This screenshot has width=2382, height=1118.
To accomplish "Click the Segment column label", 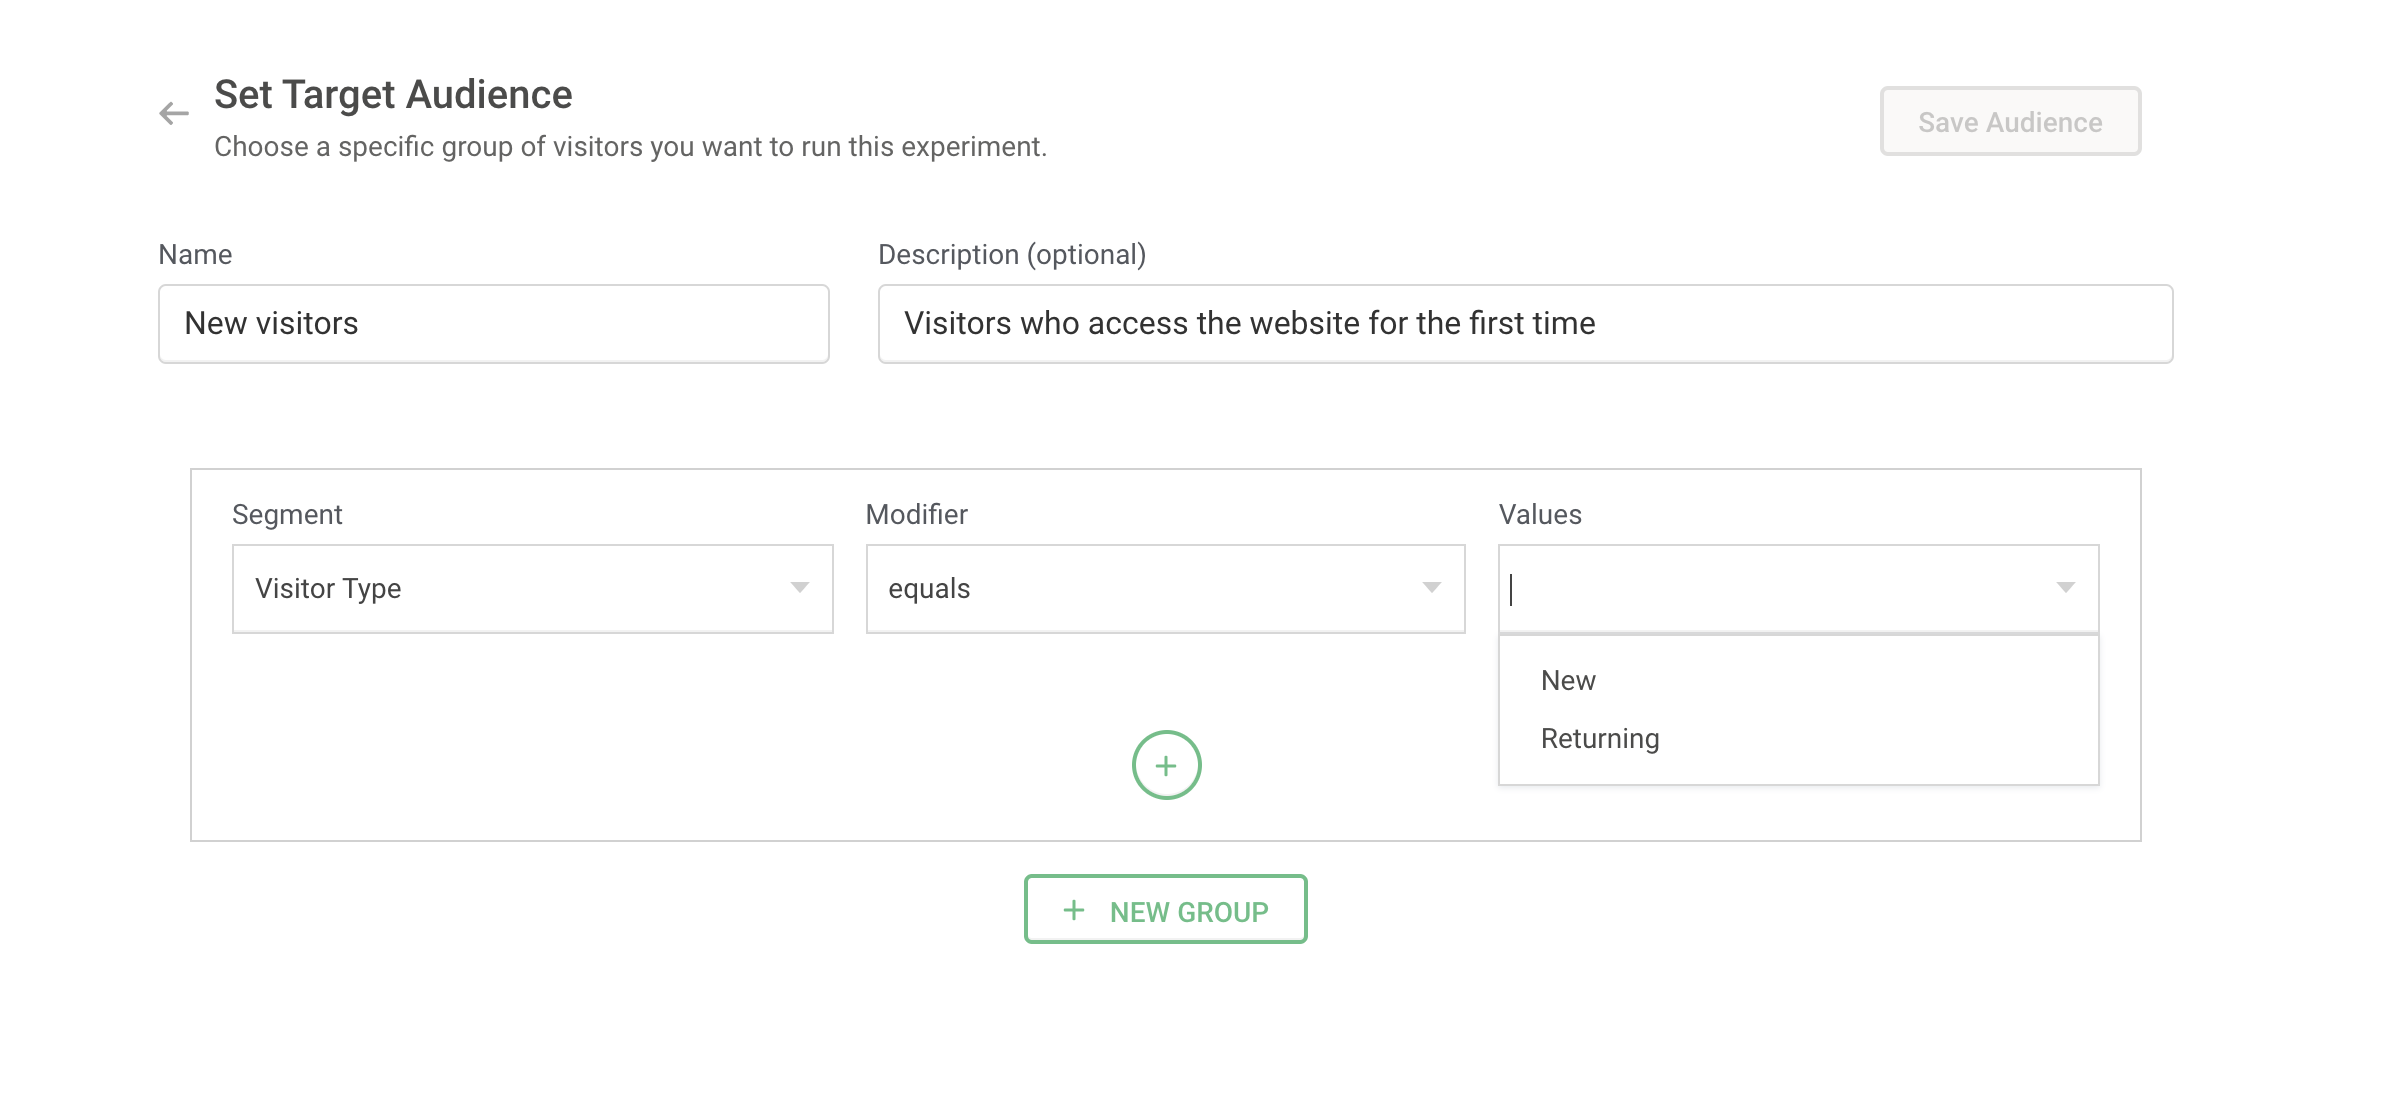I will pos(287,515).
